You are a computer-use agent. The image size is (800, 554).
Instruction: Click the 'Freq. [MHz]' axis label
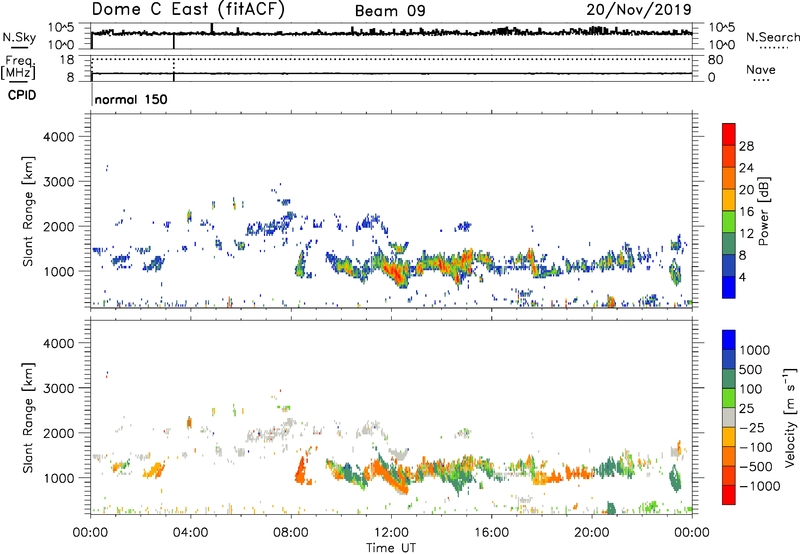pyautogui.click(x=18, y=68)
